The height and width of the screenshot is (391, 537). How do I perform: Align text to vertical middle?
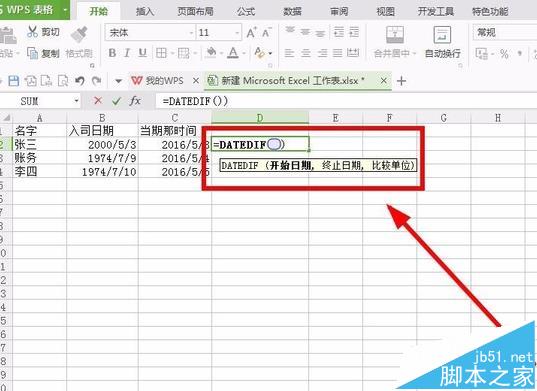[305, 32]
